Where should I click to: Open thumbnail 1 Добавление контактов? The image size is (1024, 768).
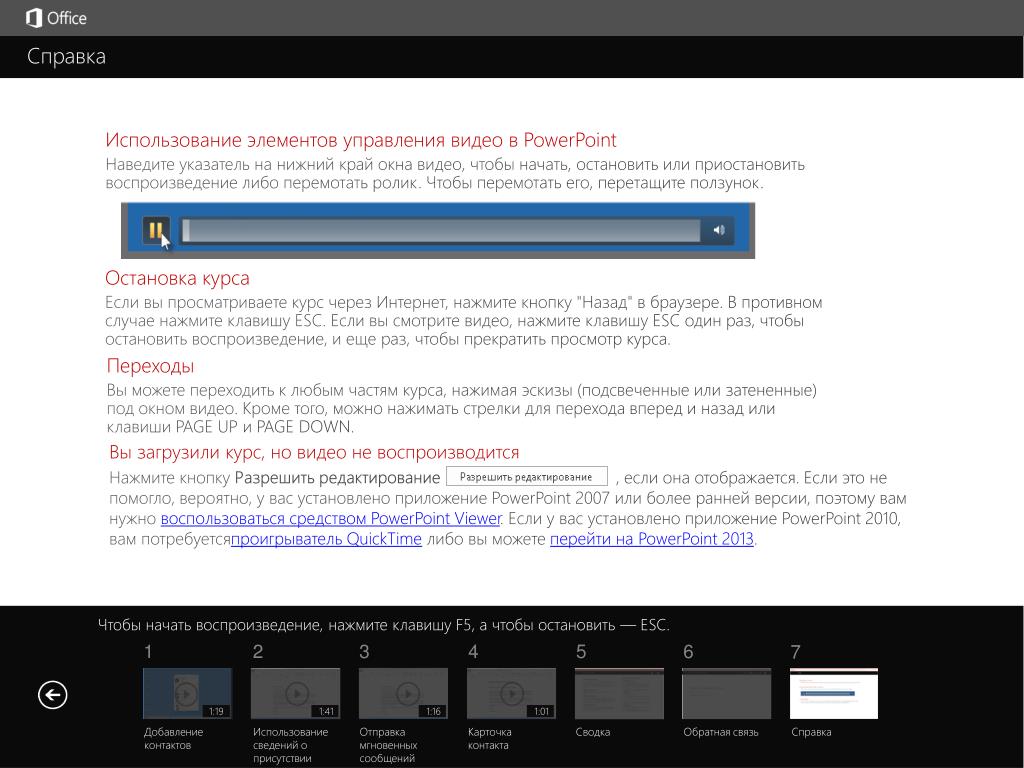coord(187,693)
